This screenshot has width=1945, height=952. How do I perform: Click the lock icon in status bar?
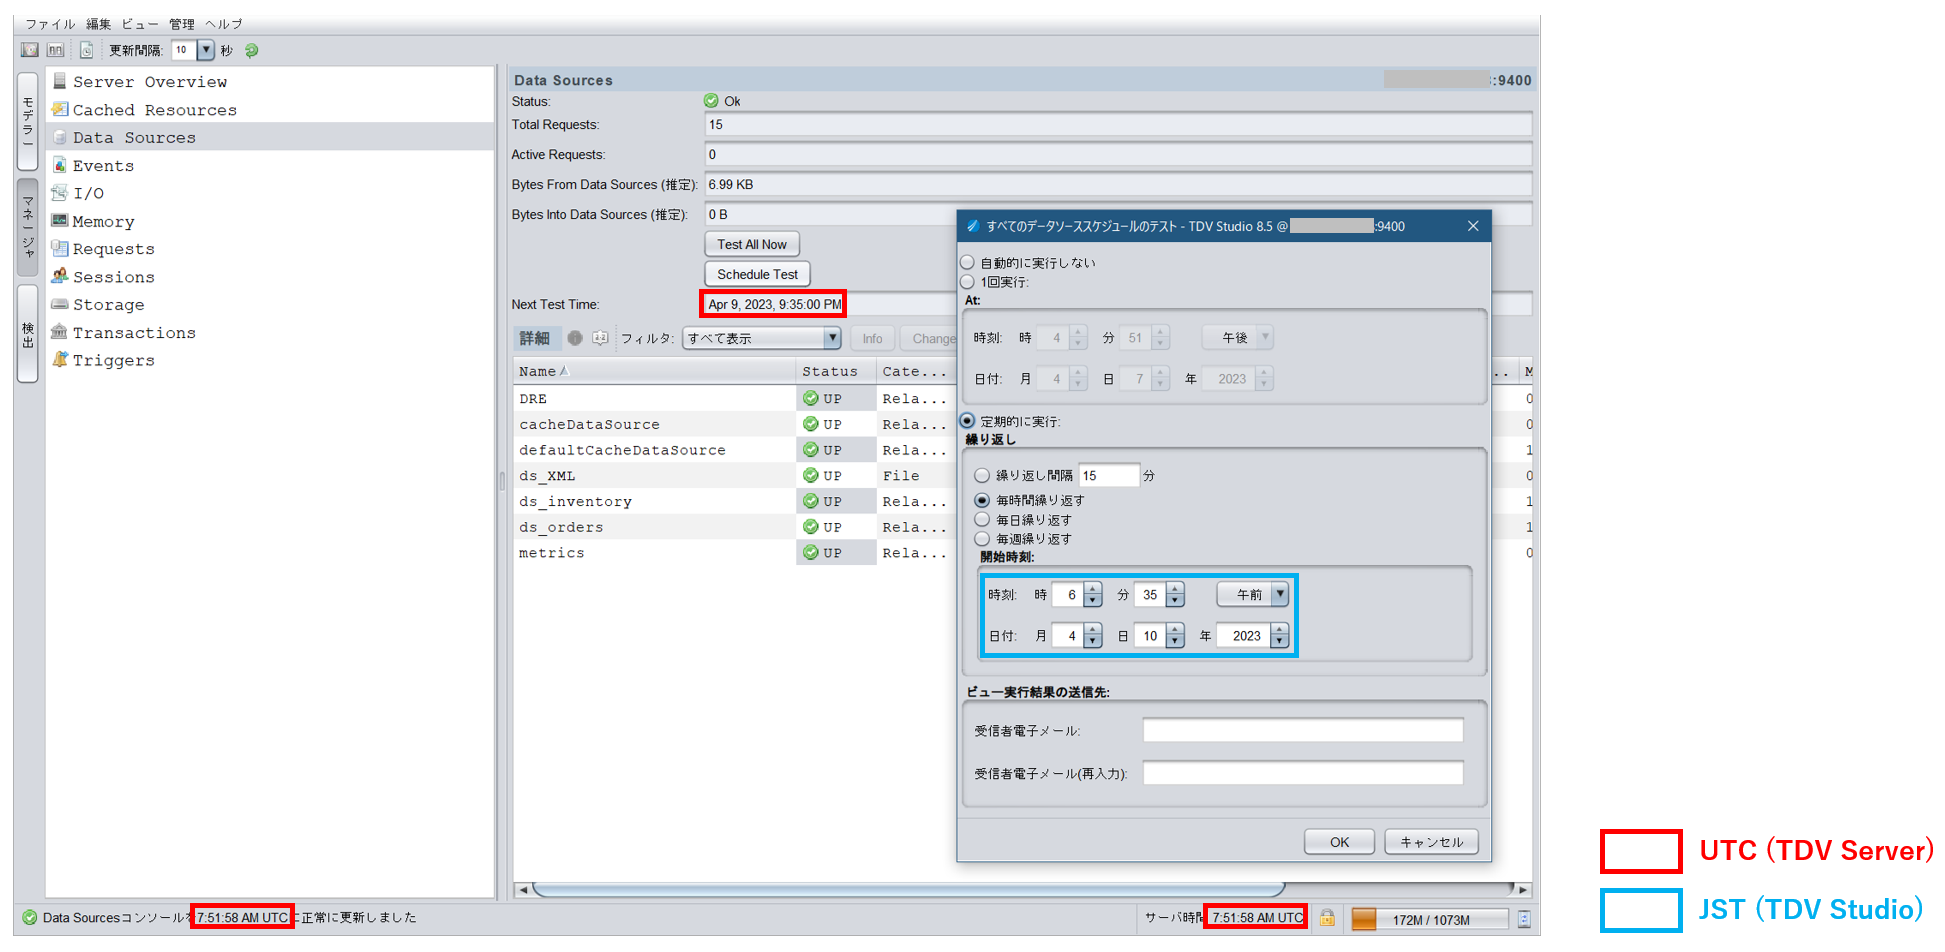pos(1327,917)
